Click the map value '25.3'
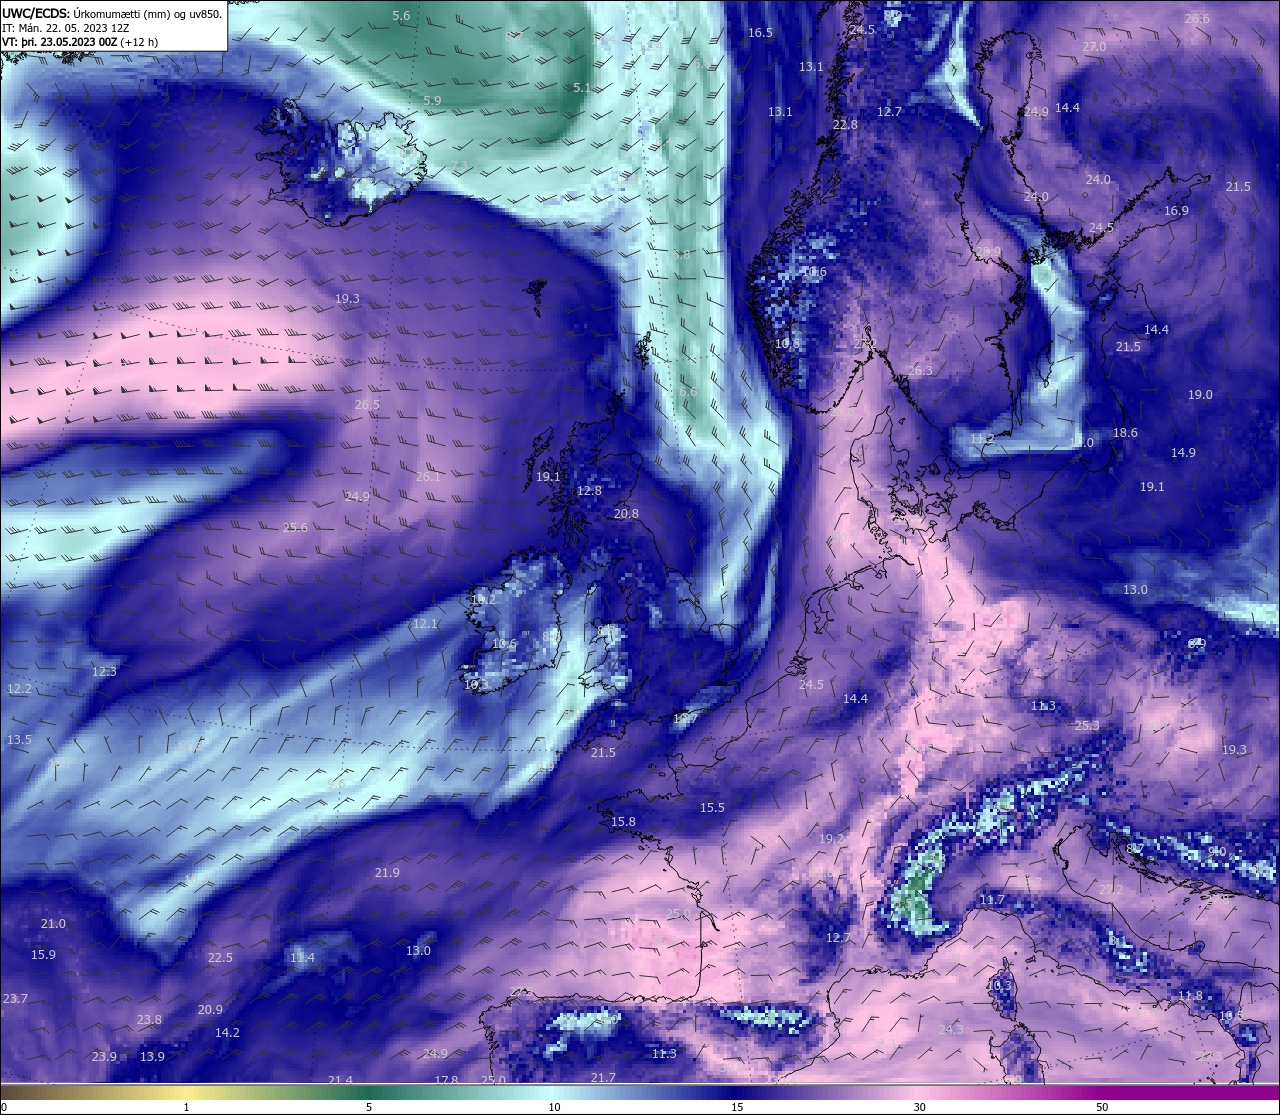Viewport: 1280px width, 1115px height. pos(1087,726)
